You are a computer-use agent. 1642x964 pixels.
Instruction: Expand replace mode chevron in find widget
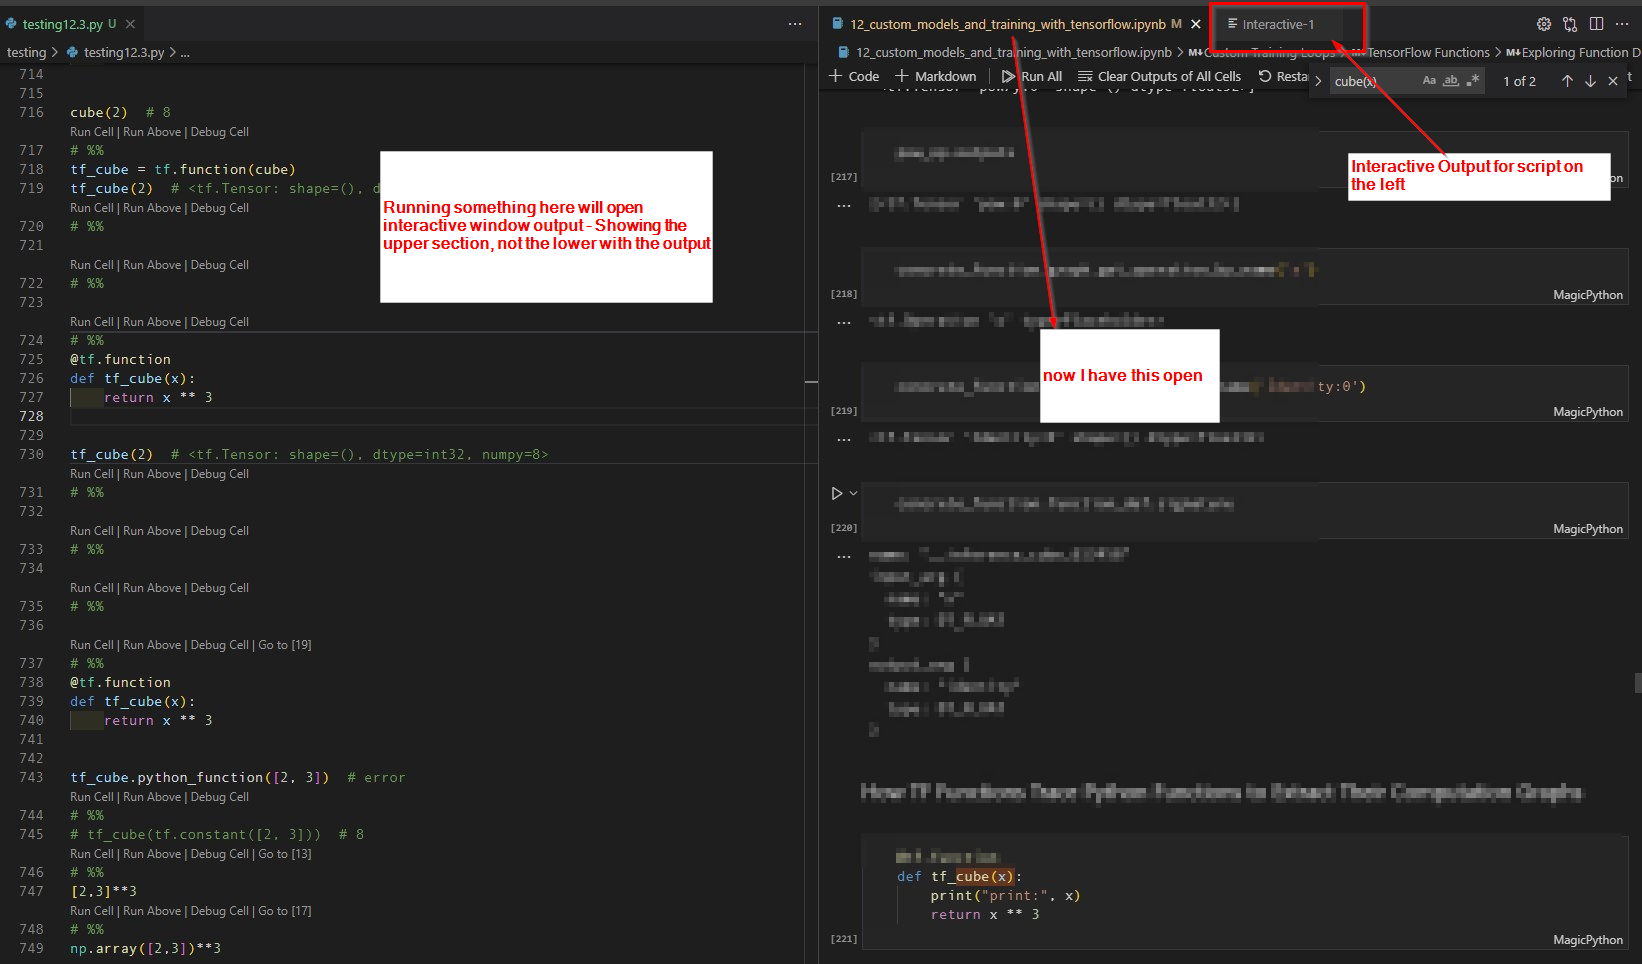pos(1318,81)
